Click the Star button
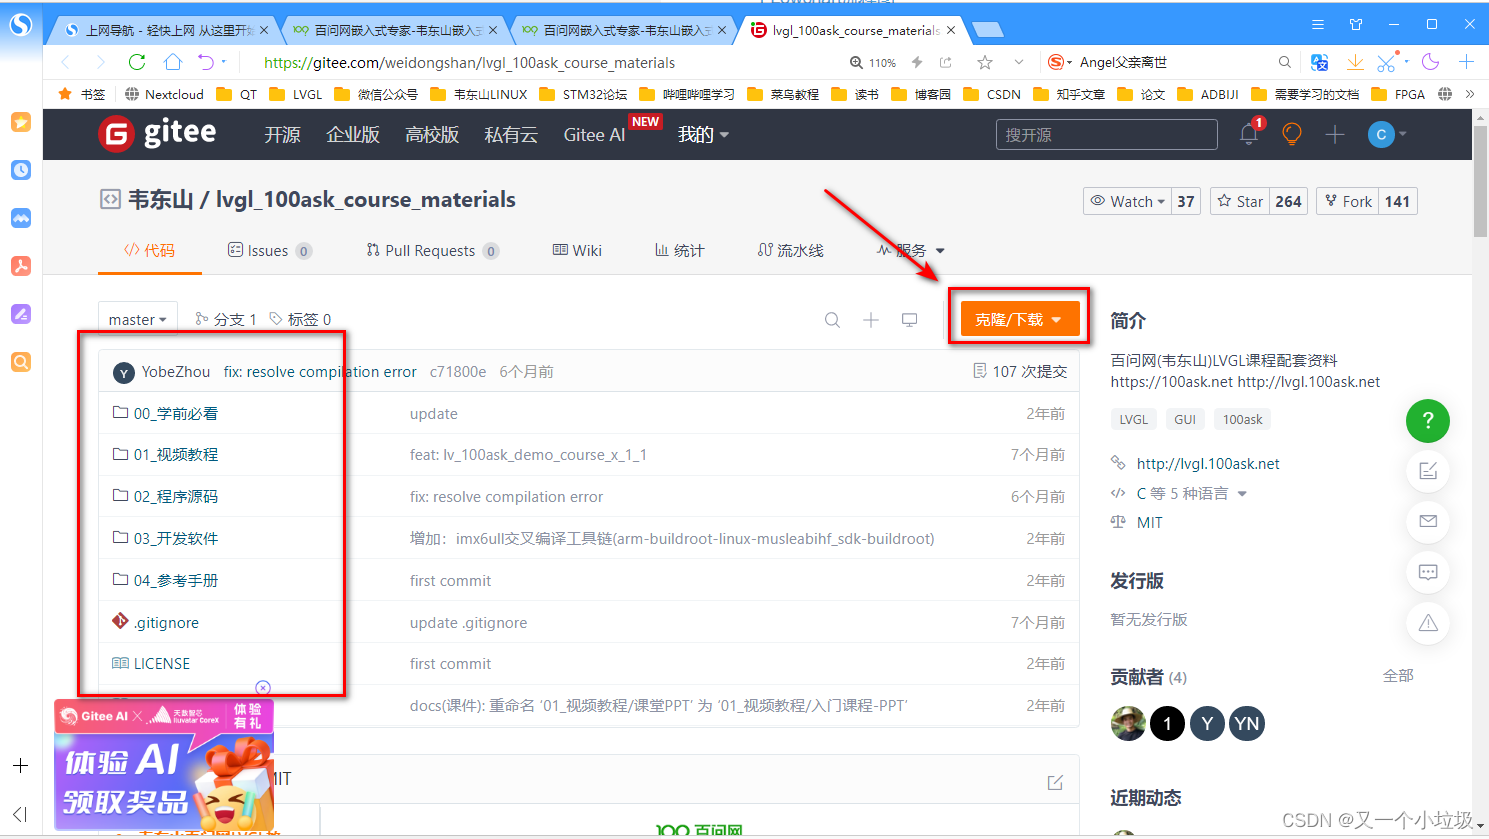Image resolution: width=1489 pixels, height=839 pixels. [x=1240, y=201]
